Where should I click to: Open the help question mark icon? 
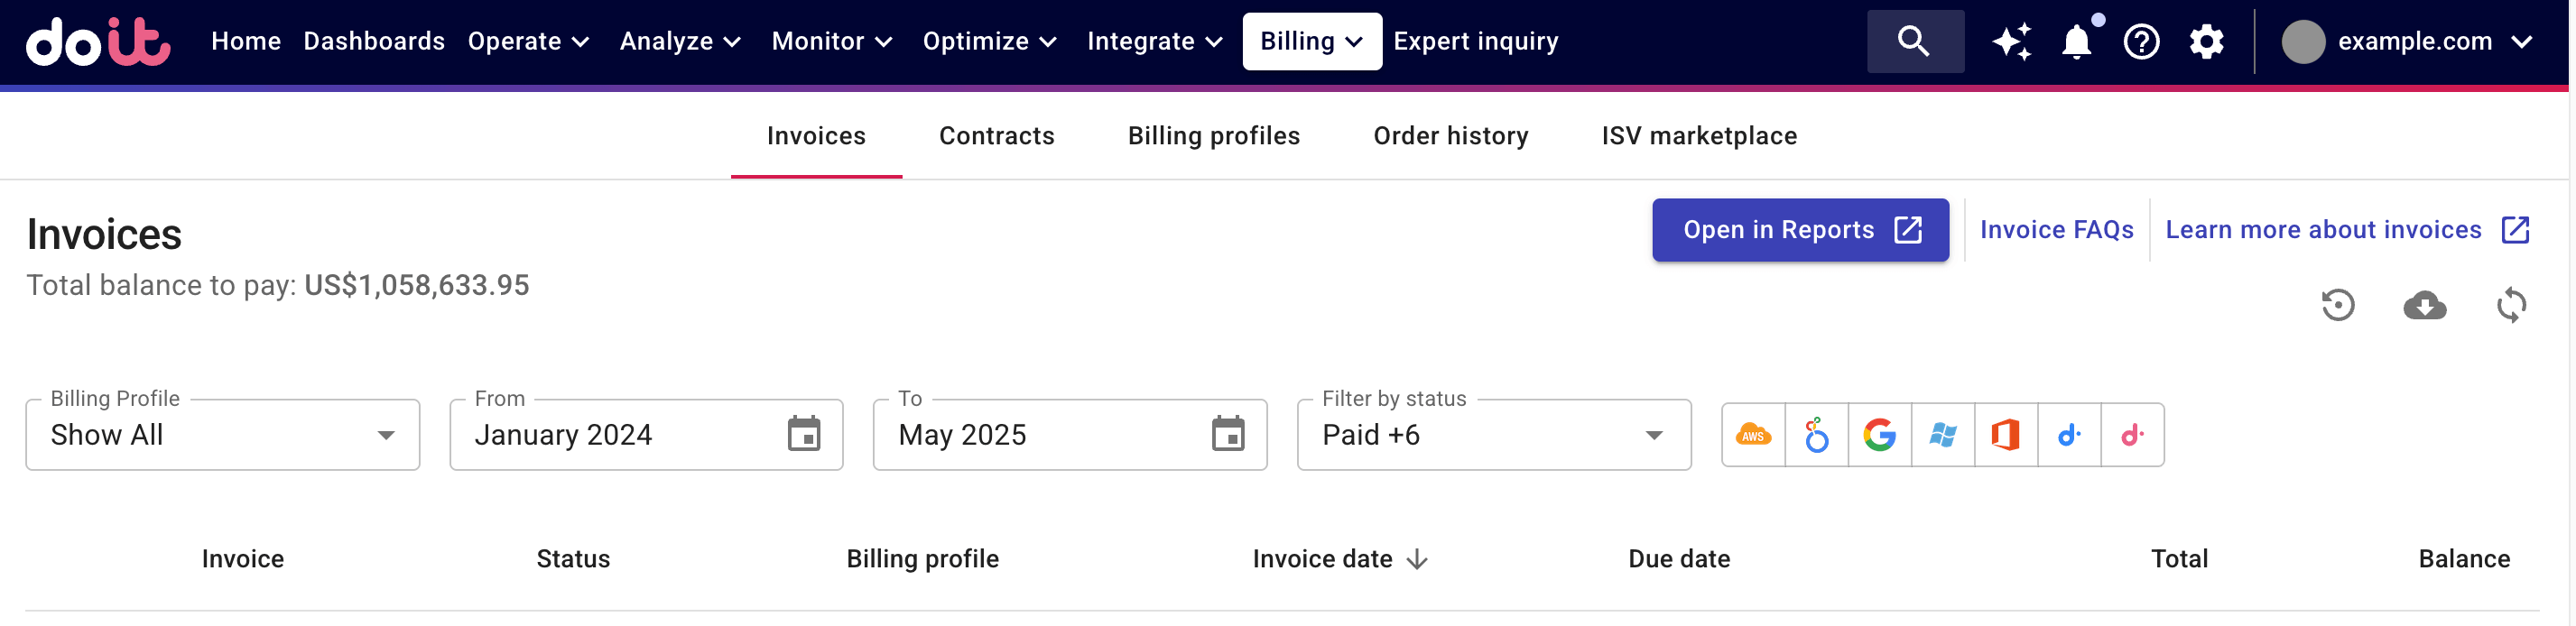tap(2142, 42)
